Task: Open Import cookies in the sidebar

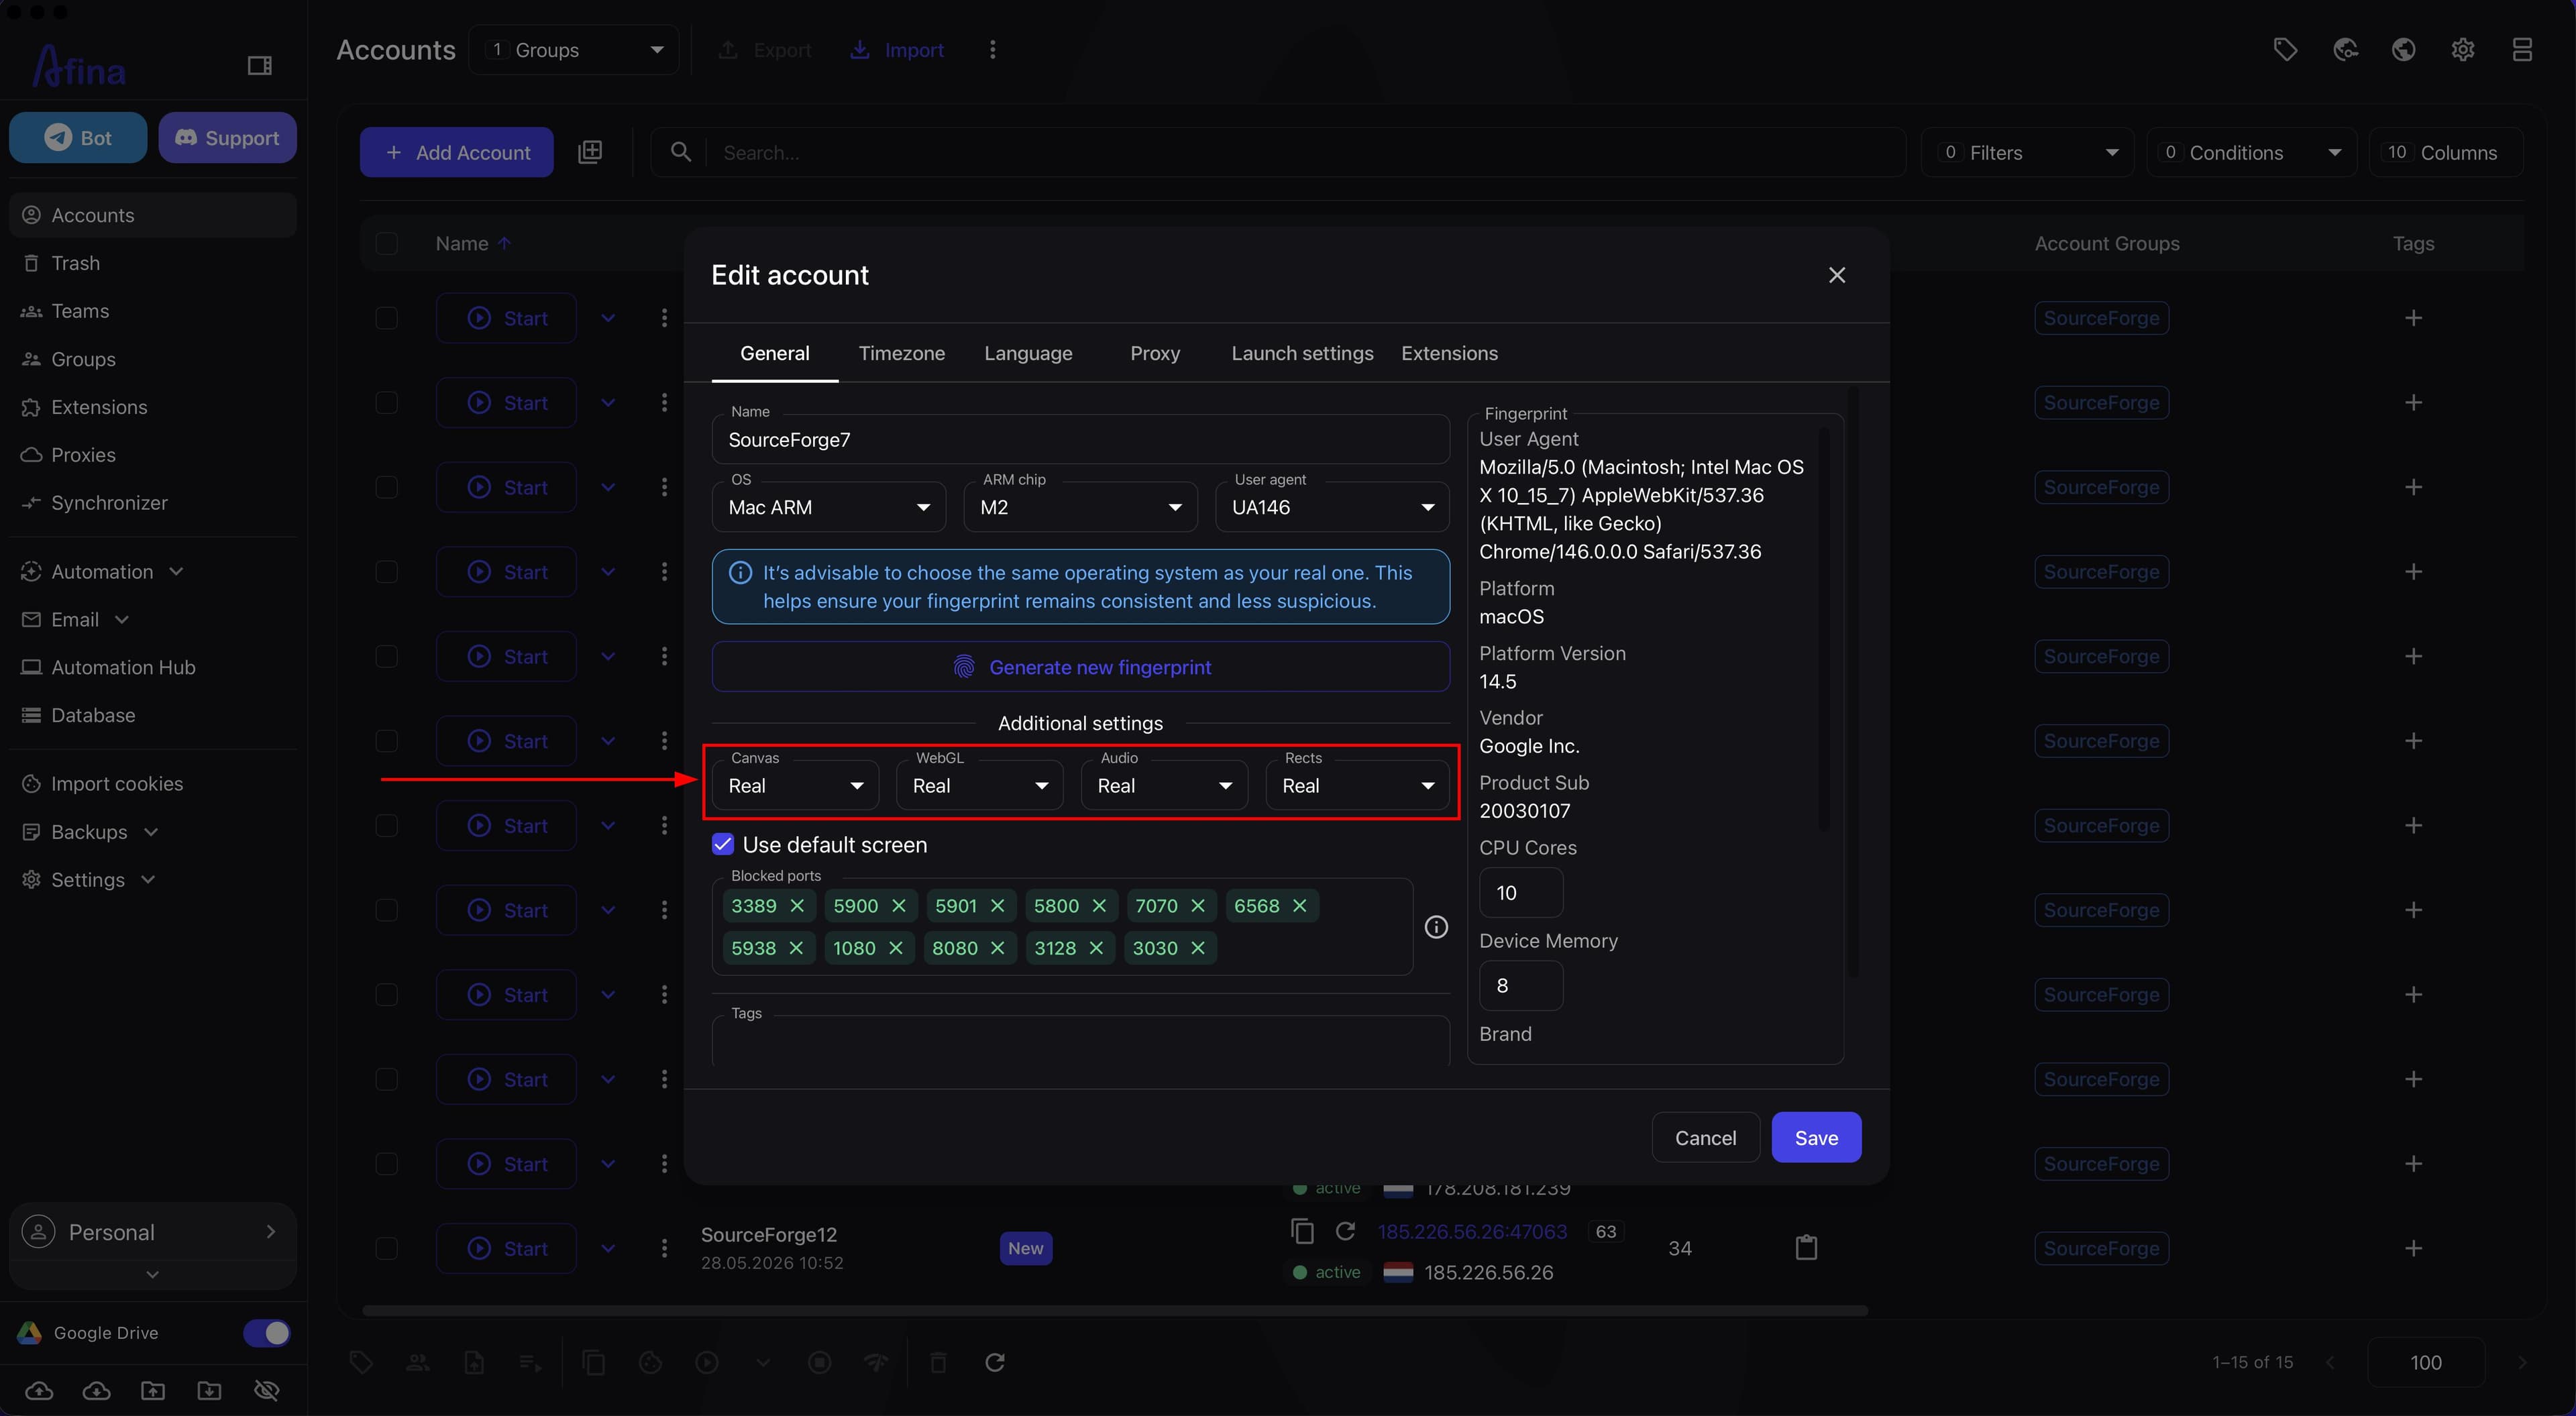Action: [x=152, y=784]
